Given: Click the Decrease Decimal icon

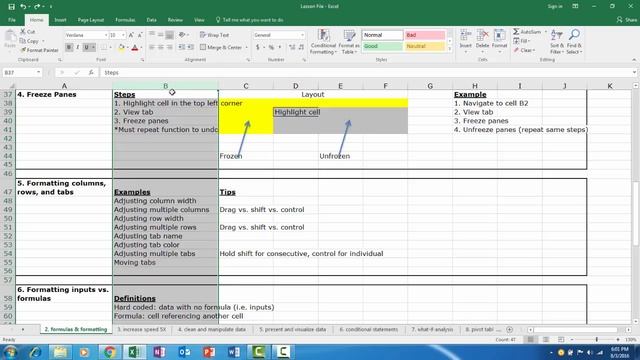Looking at the screenshot, I should click(x=301, y=47).
